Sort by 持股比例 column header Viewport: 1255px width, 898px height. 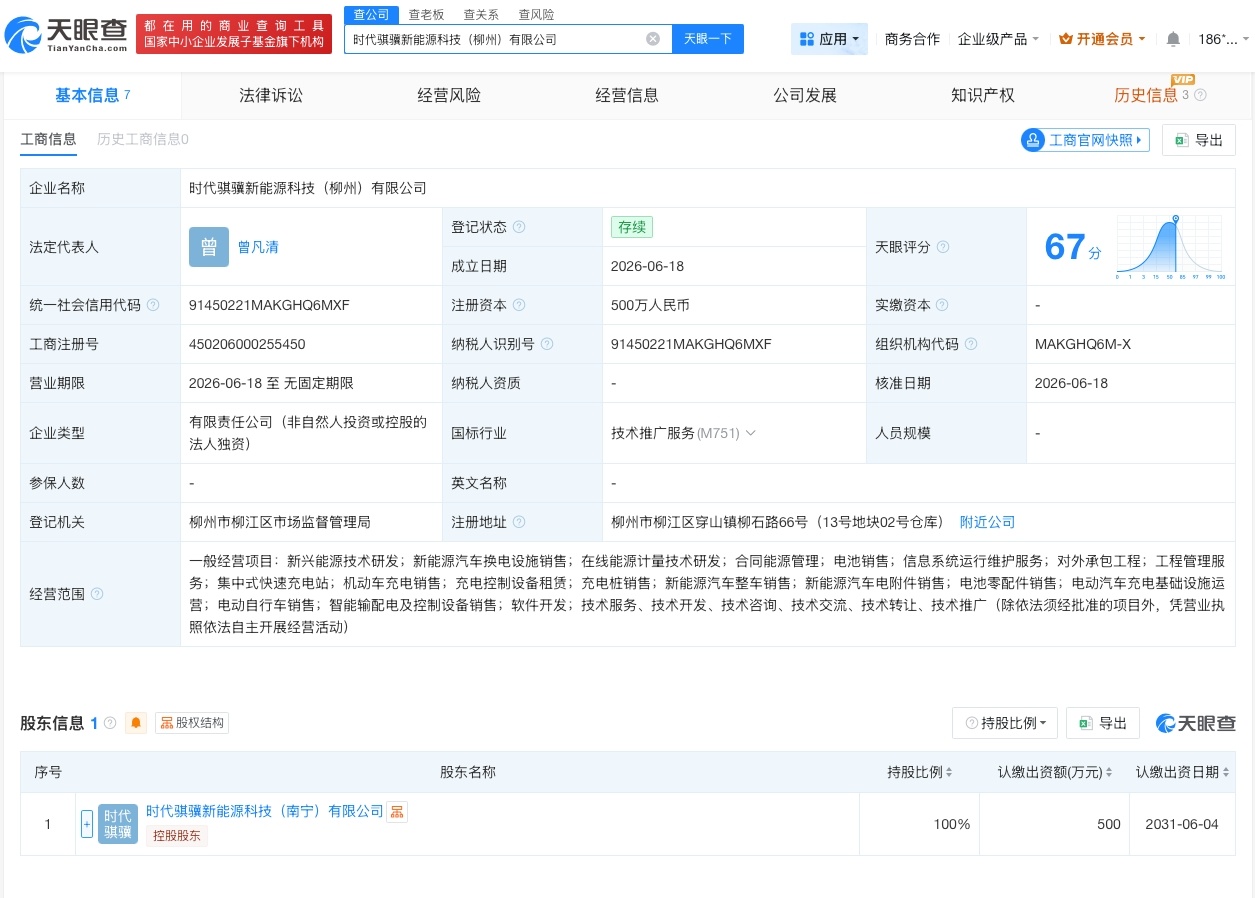(919, 772)
